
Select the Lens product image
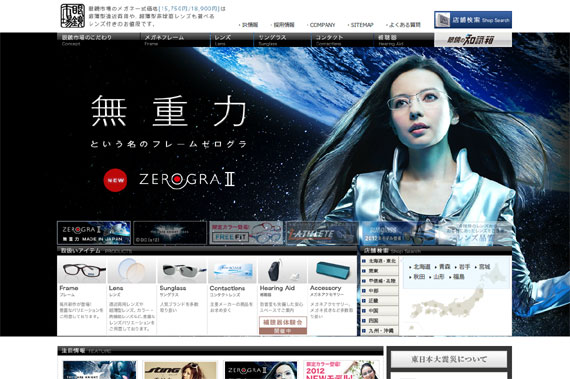(x=132, y=270)
